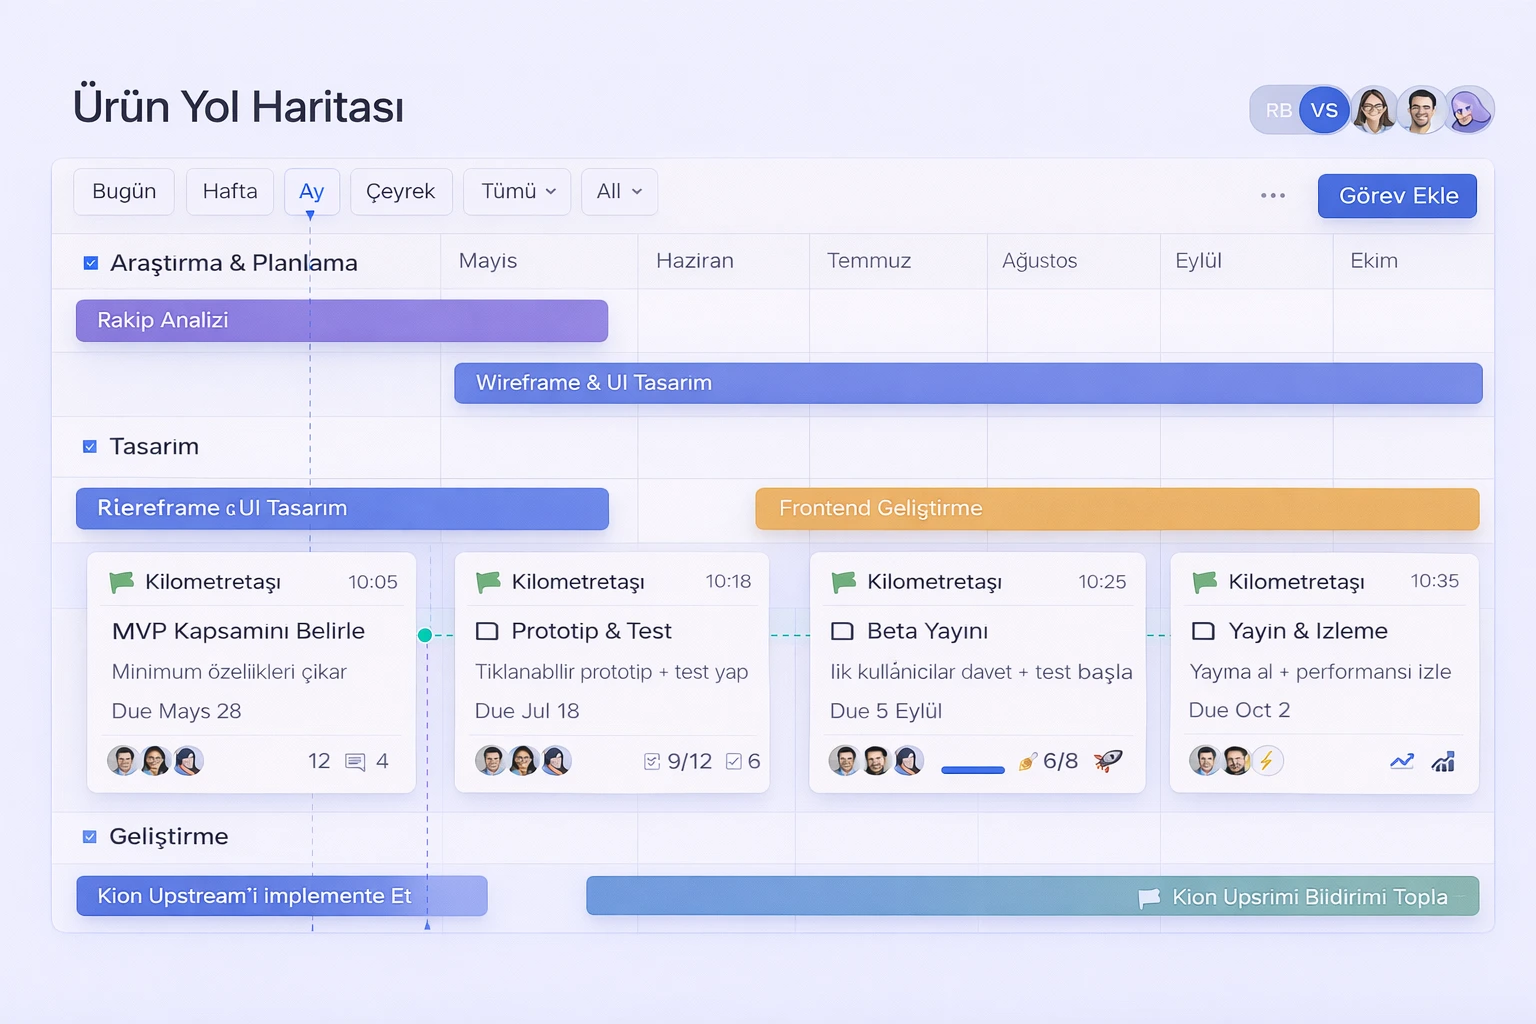Click the blue progress bar on Beta Yayını card
The height and width of the screenshot is (1024, 1536).
[972, 770]
